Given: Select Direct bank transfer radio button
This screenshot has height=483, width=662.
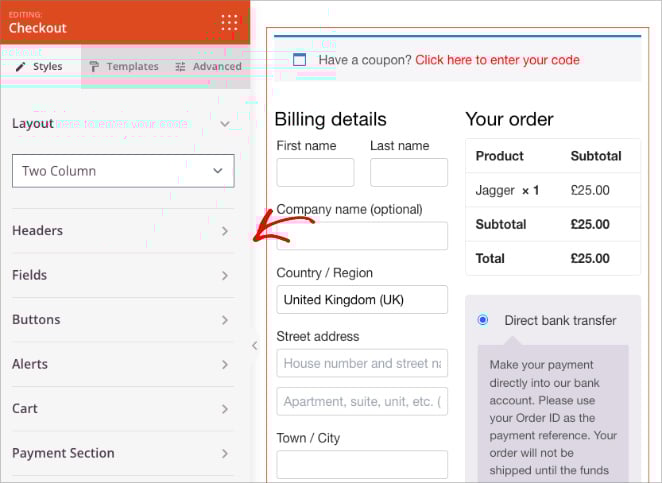Looking at the screenshot, I should point(483,320).
